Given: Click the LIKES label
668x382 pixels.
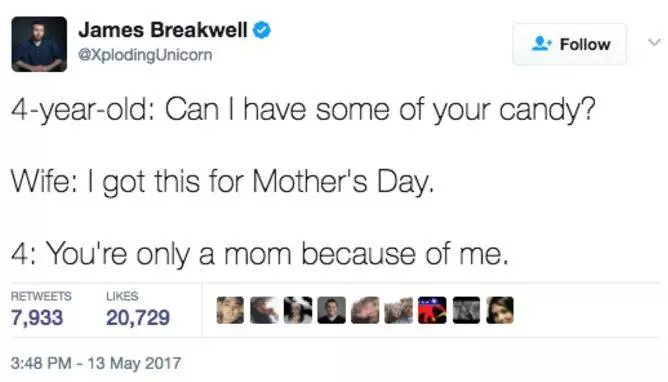Looking at the screenshot, I should 122,296.
